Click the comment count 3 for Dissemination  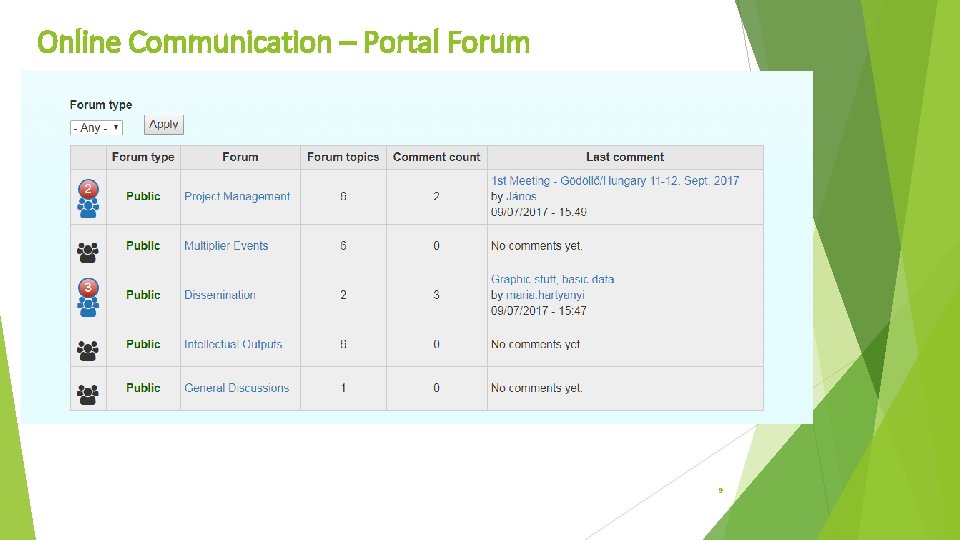pyautogui.click(x=437, y=295)
